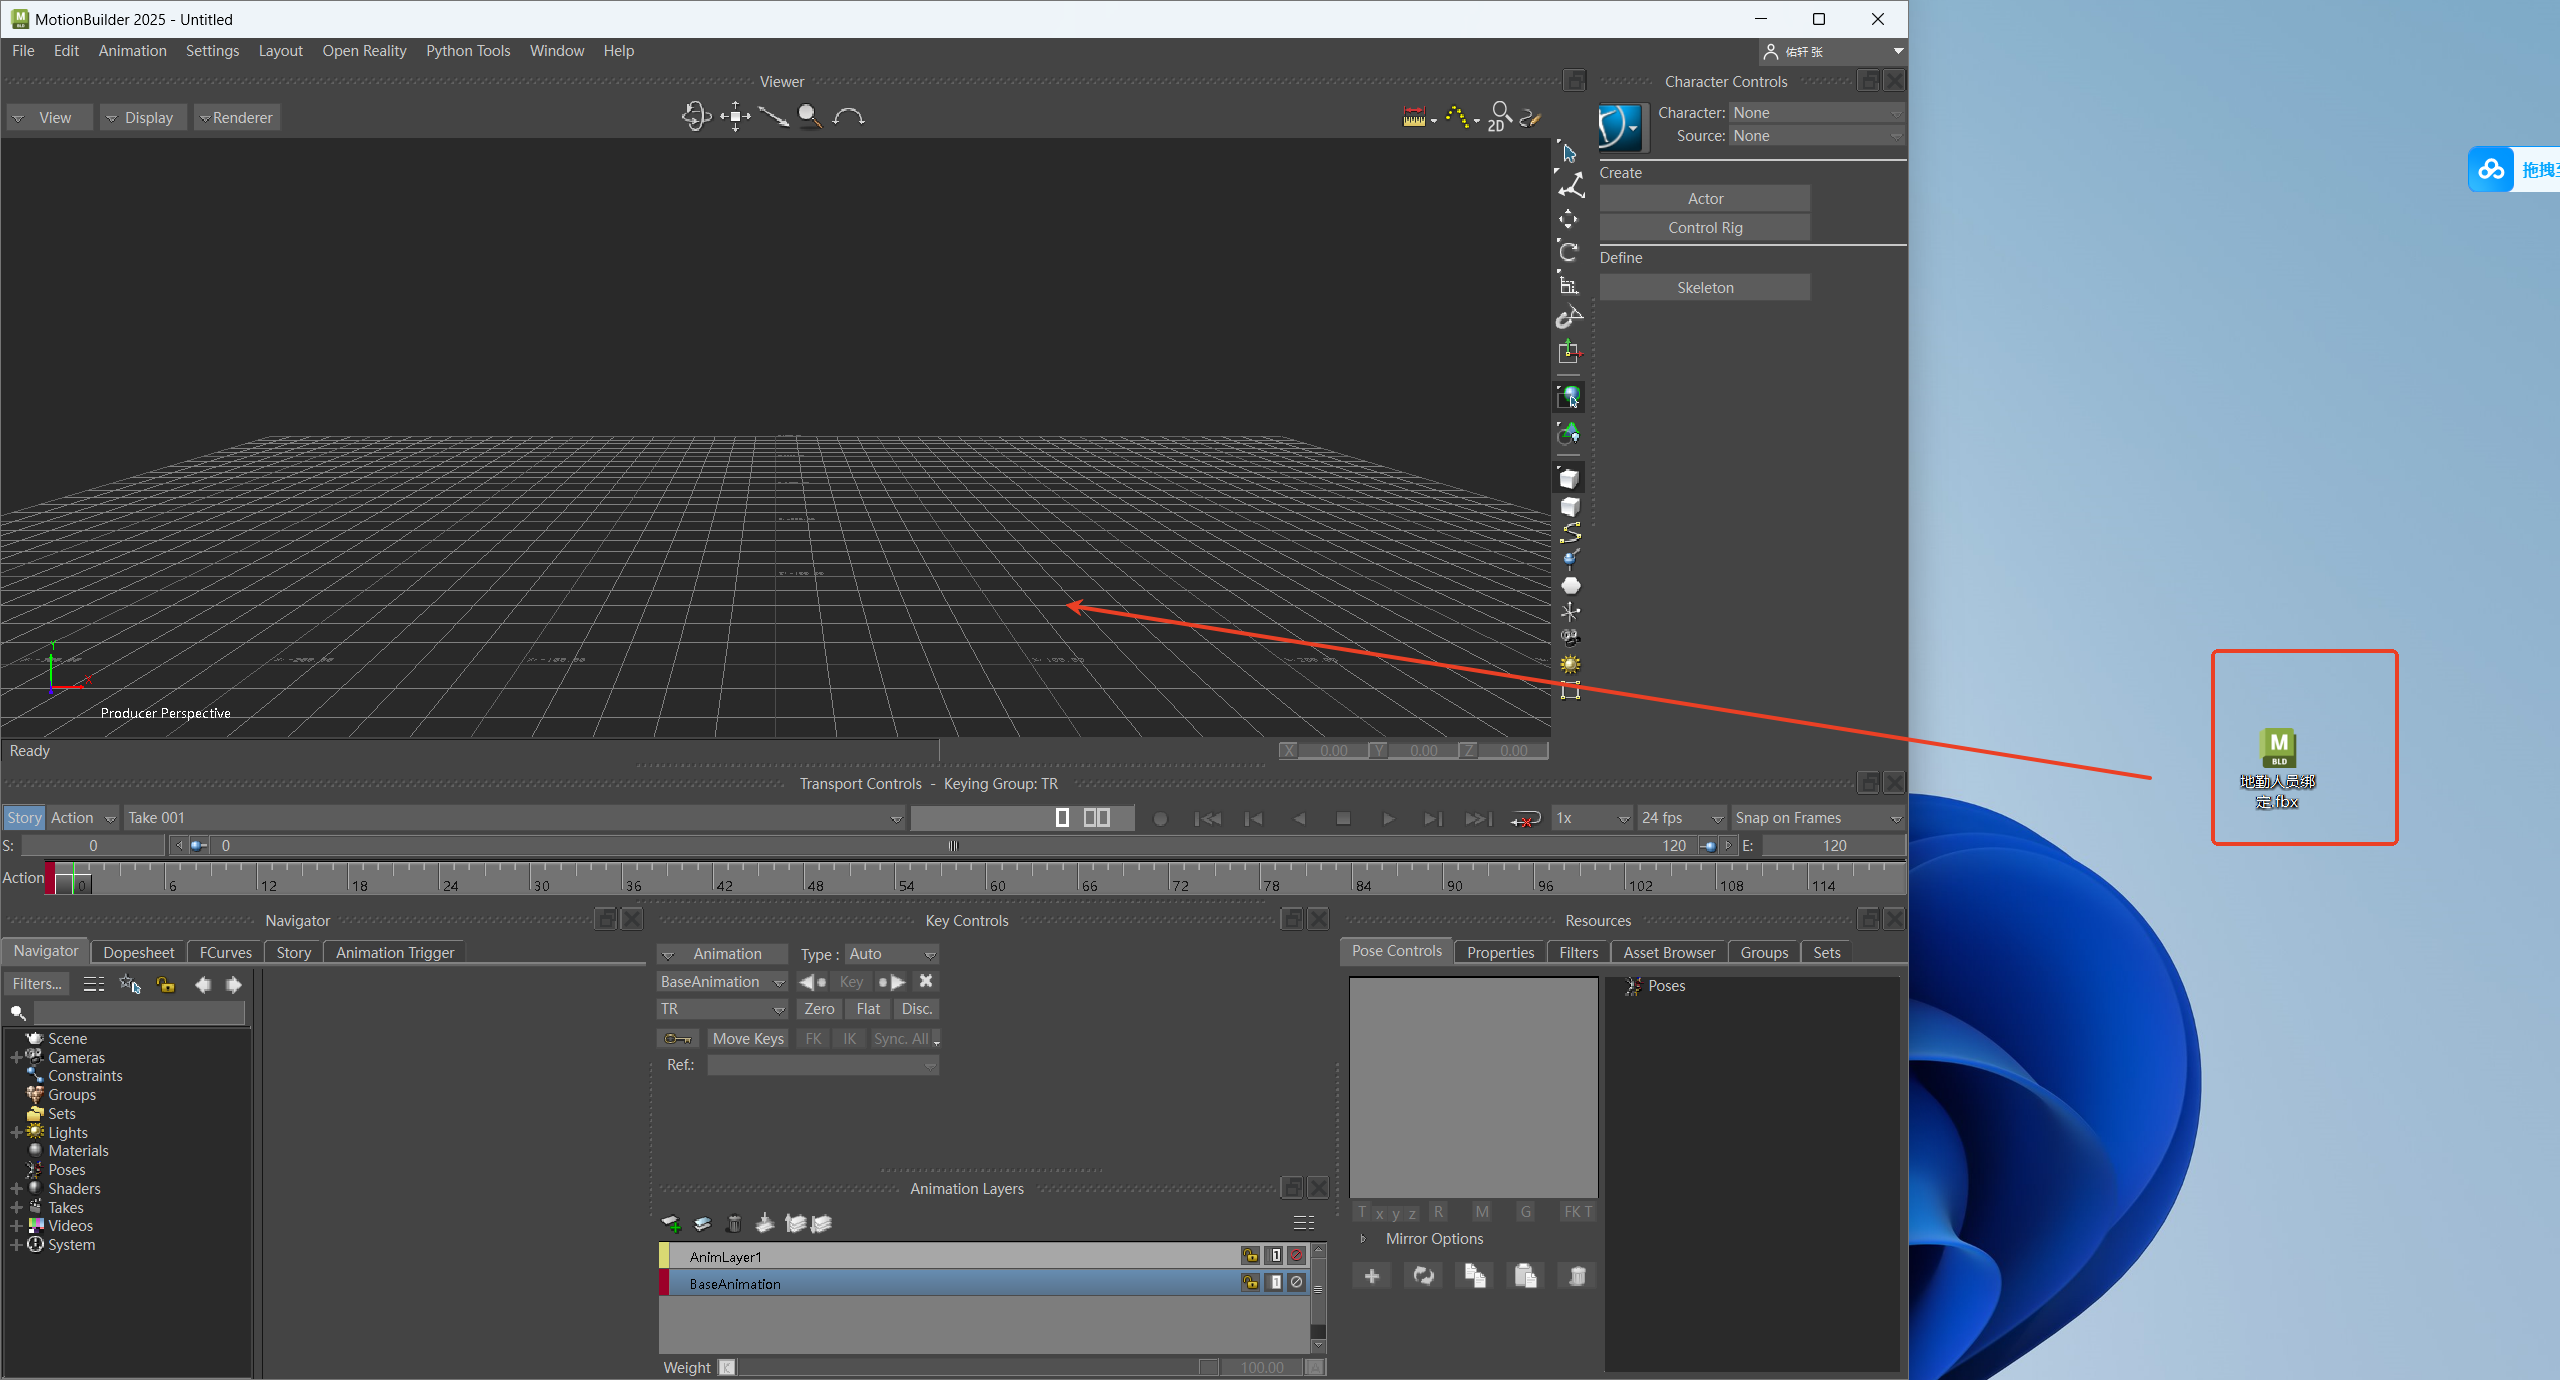
Task: Click the trash icon in Animation Layers
Action: click(x=734, y=1223)
